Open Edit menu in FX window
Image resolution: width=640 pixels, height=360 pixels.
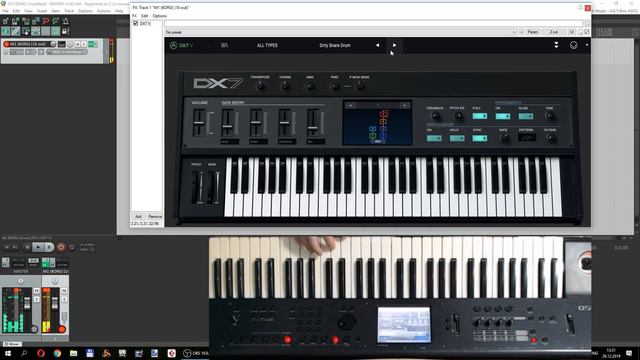(x=144, y=16)
